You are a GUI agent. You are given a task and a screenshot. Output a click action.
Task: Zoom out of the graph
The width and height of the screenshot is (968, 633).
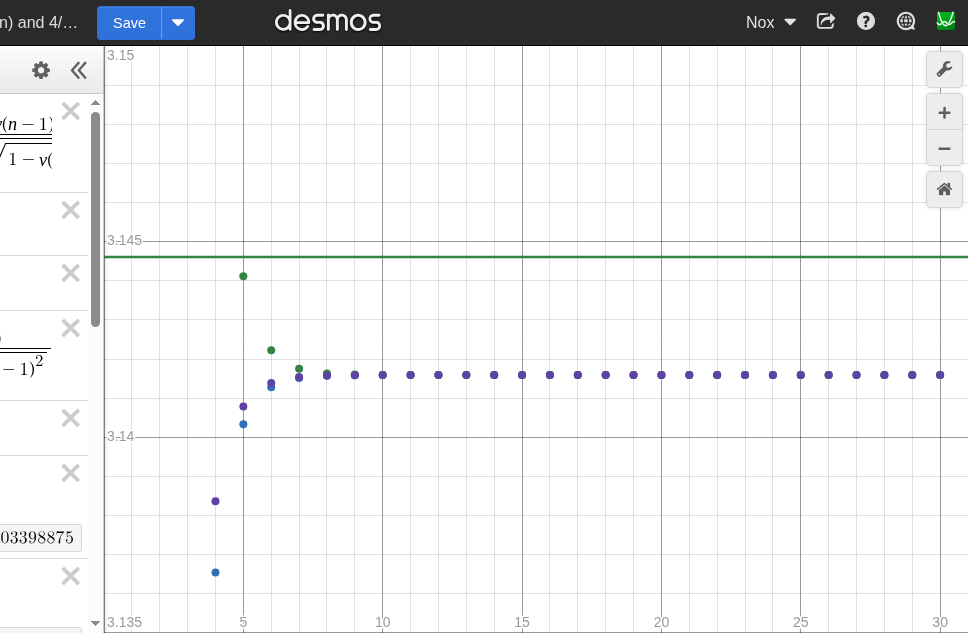[x=944, y=148]
